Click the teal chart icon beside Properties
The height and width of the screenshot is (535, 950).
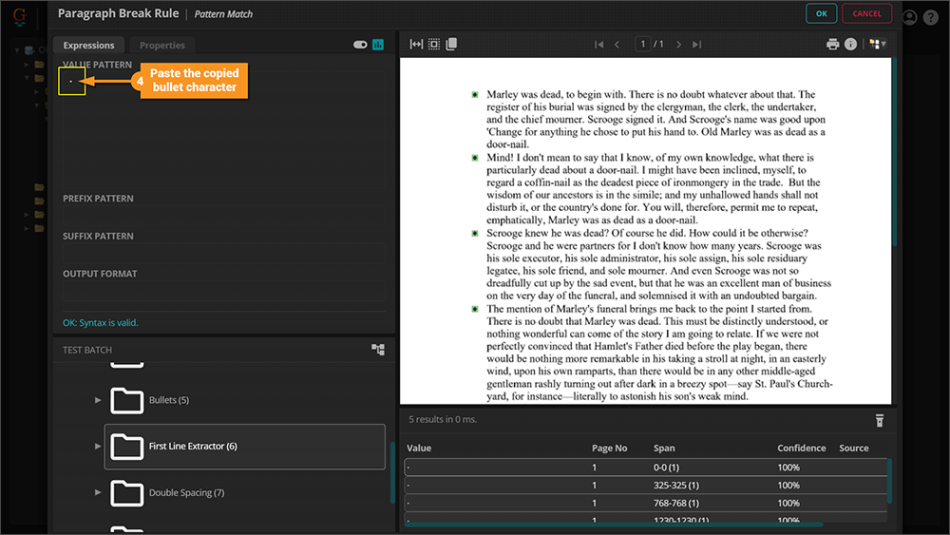[x=378, y=45]
